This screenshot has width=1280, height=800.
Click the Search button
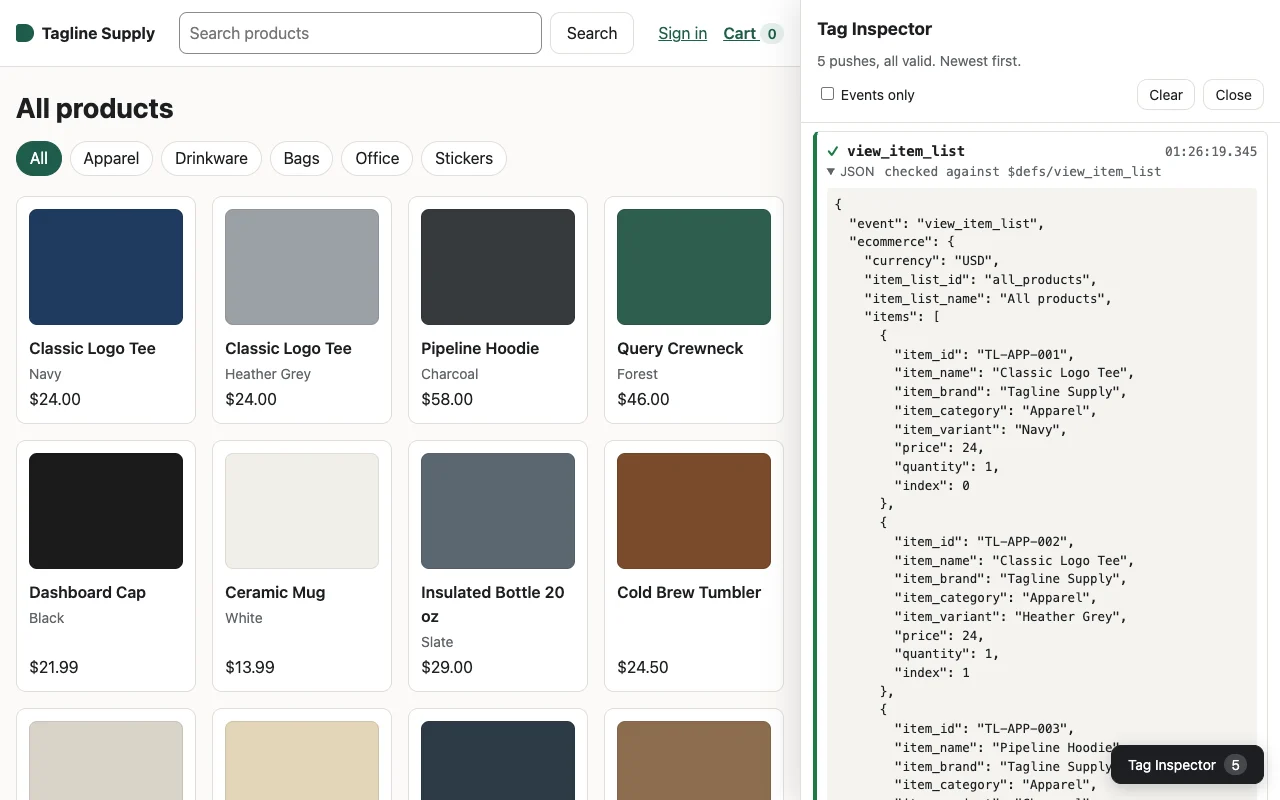click(x=592, y=33)
